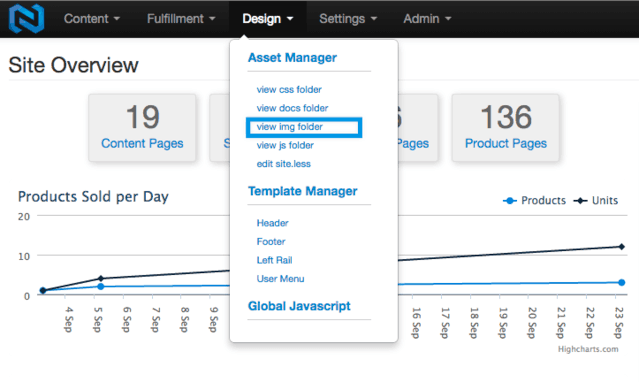Open the Footer template
Image resolution: width=639 pixels, height=382 pixels.
pos(271,242)
